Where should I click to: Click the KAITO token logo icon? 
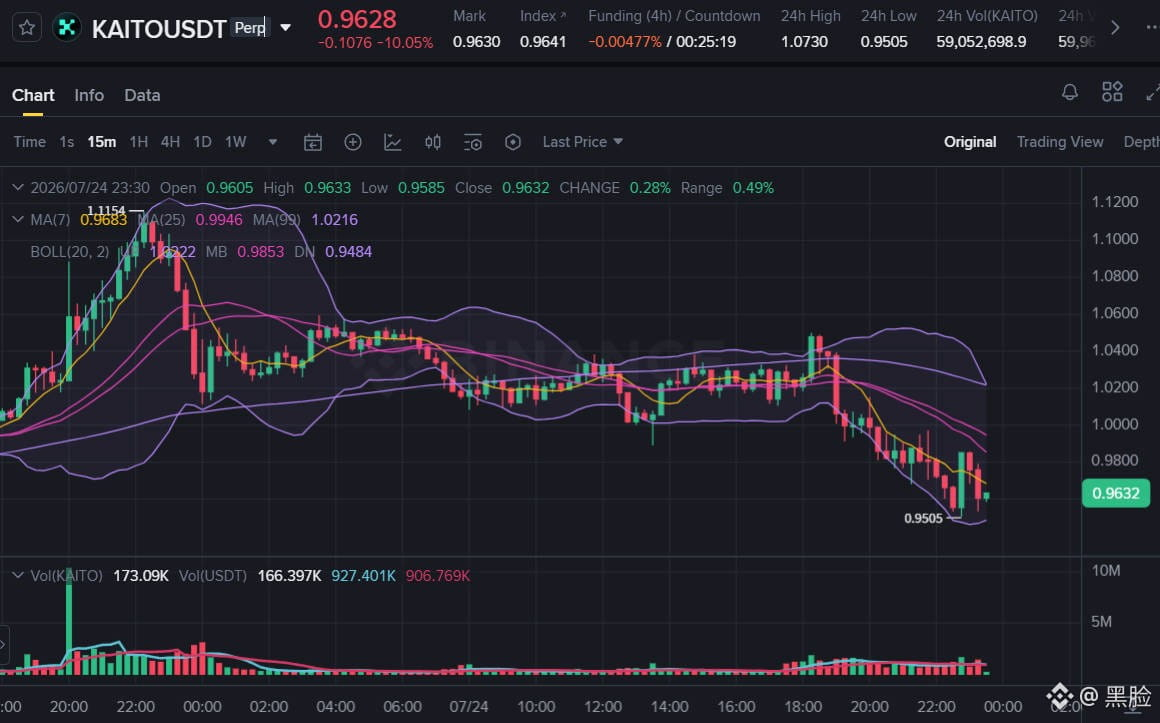(67, 28)
